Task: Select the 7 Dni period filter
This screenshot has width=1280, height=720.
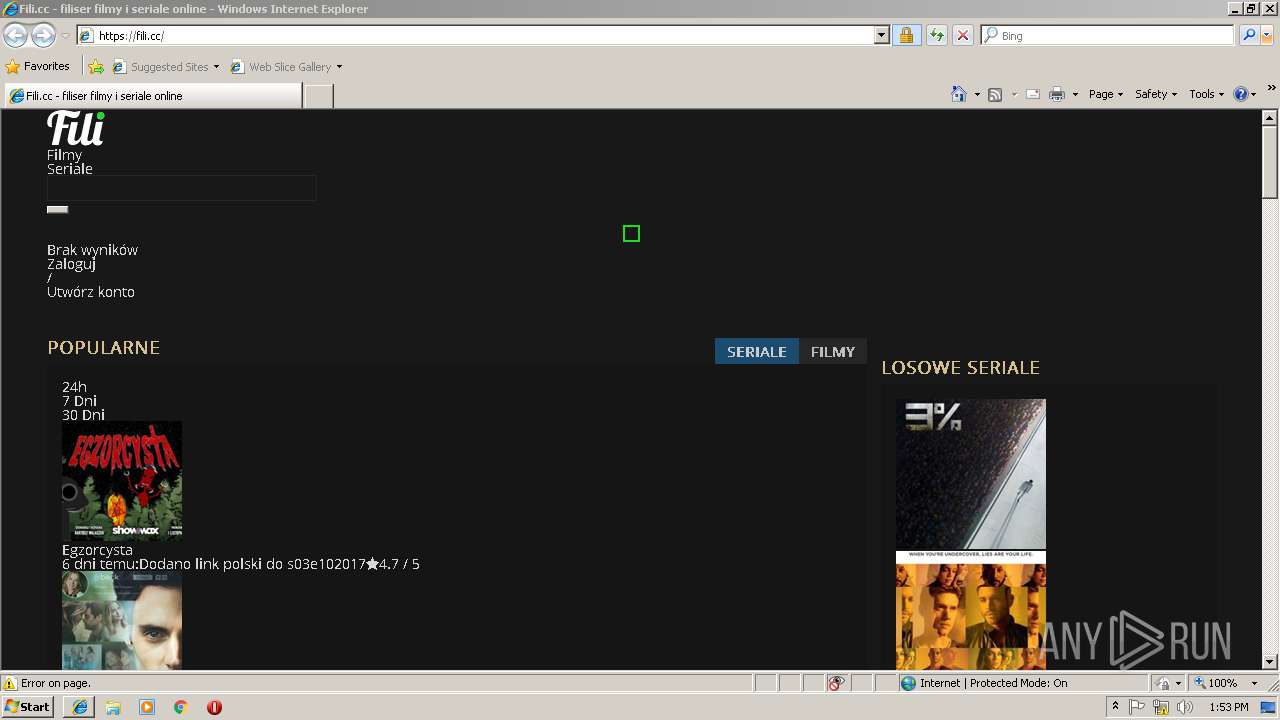Action: click(x=79, y=401)
